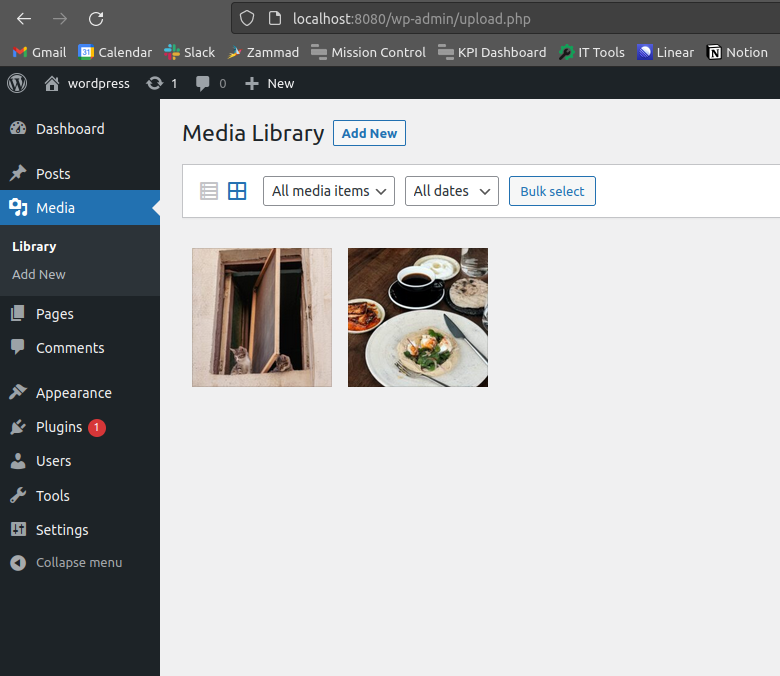
Task: Click the browser forward arrow
Action: 60,19
